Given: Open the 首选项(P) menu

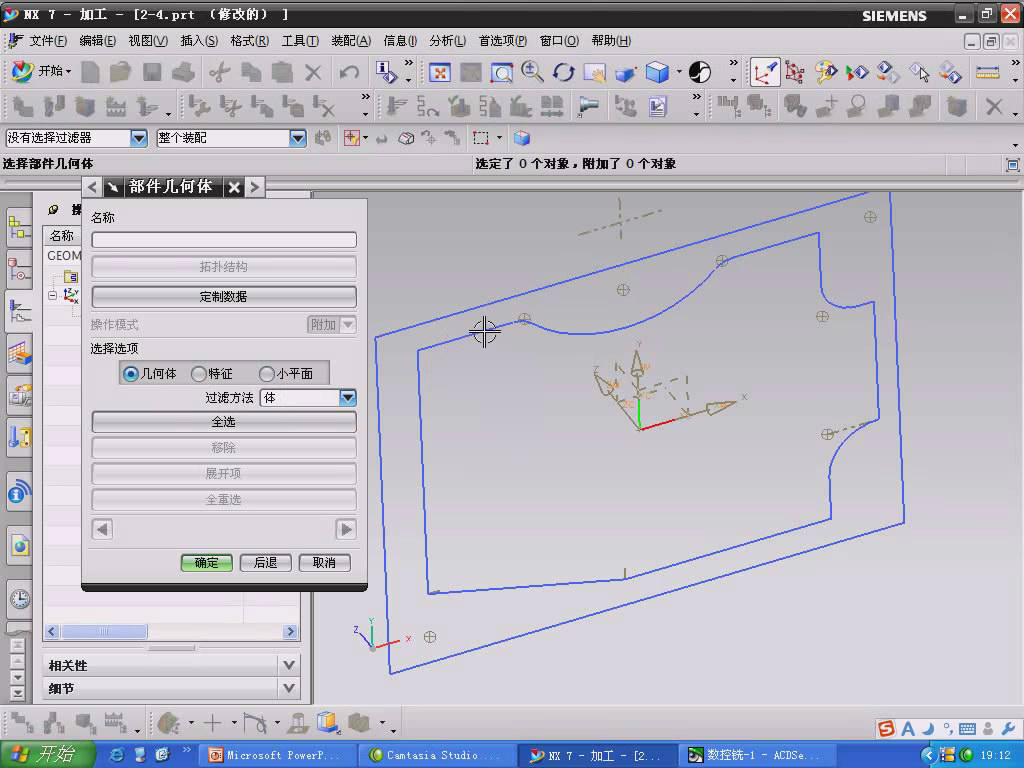Looking at the screenshot, I should 502,40.
